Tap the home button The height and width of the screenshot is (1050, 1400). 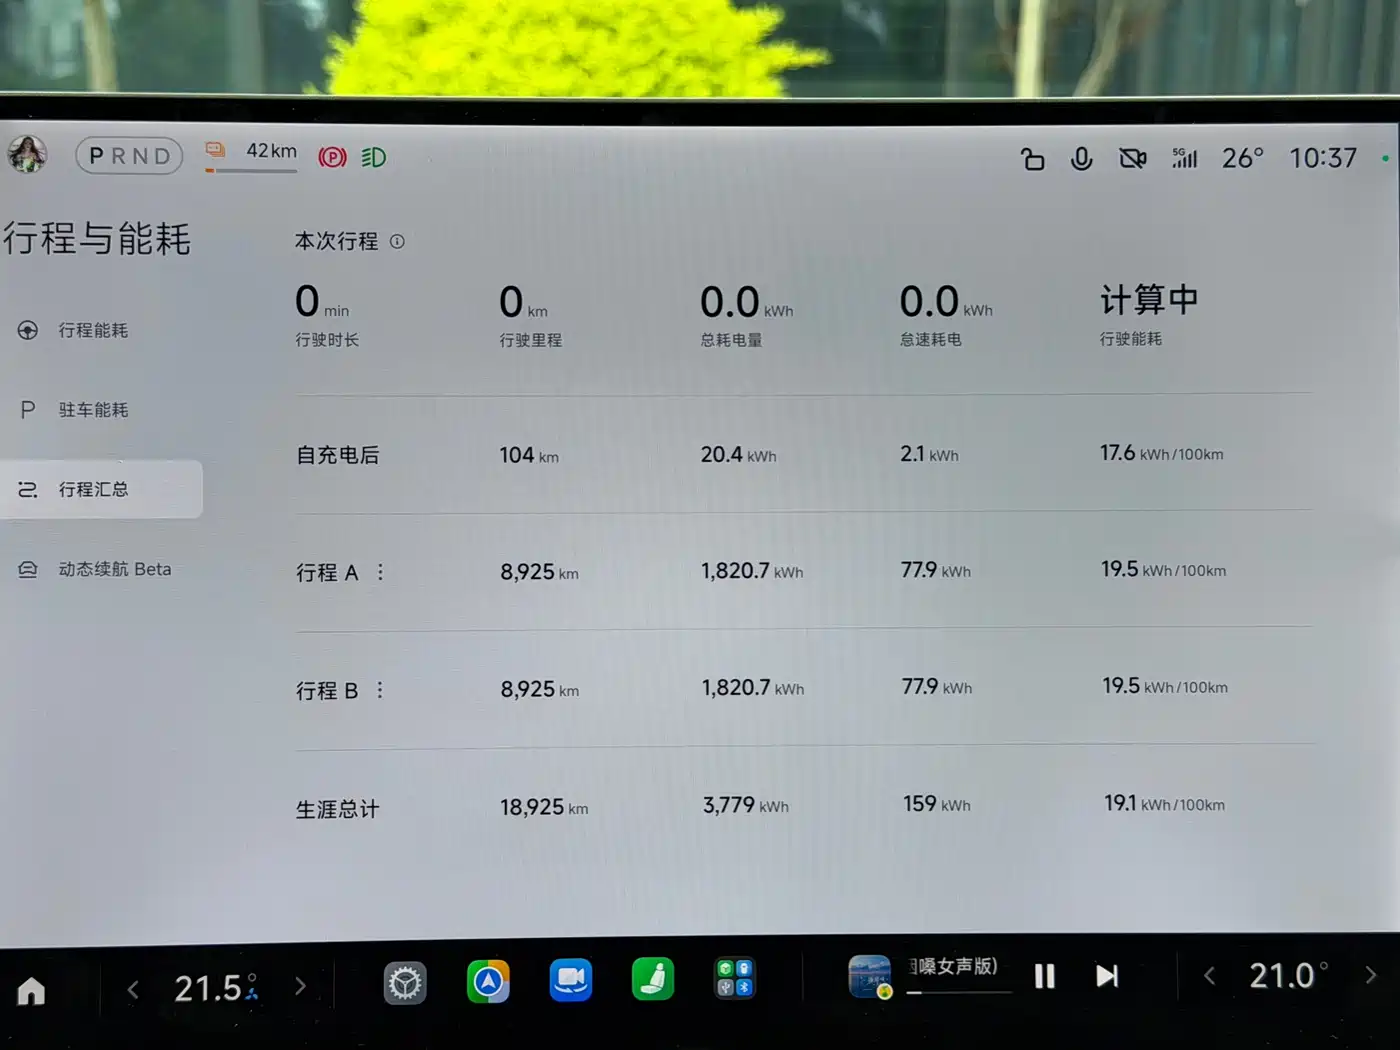[x=31, y=990]
